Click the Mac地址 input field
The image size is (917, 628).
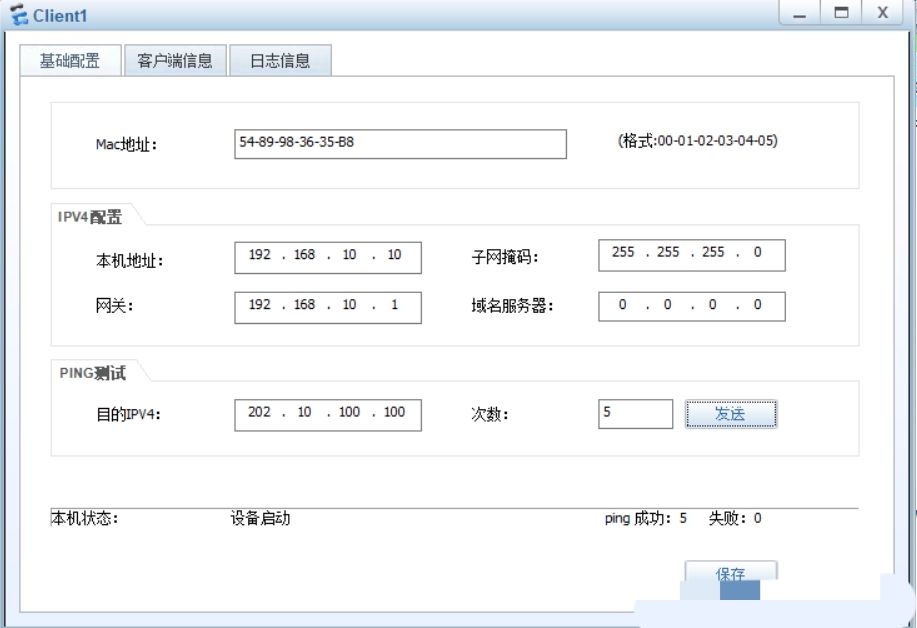point(400,144)
